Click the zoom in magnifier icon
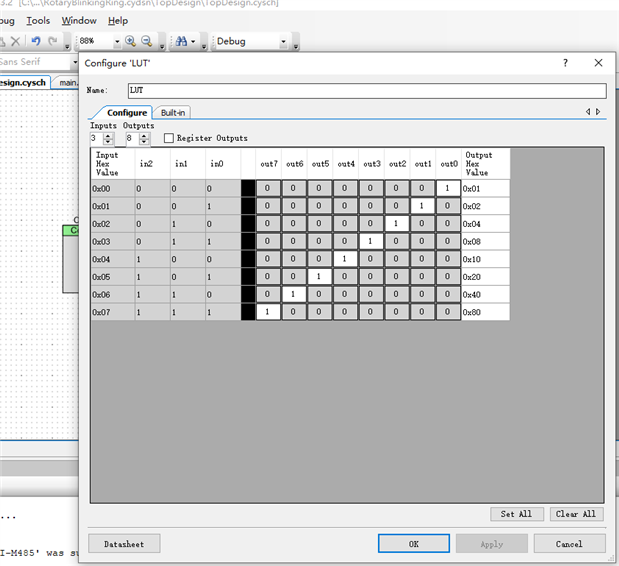The height and width of the screenshot is (566, 619). tap(131, 41)
